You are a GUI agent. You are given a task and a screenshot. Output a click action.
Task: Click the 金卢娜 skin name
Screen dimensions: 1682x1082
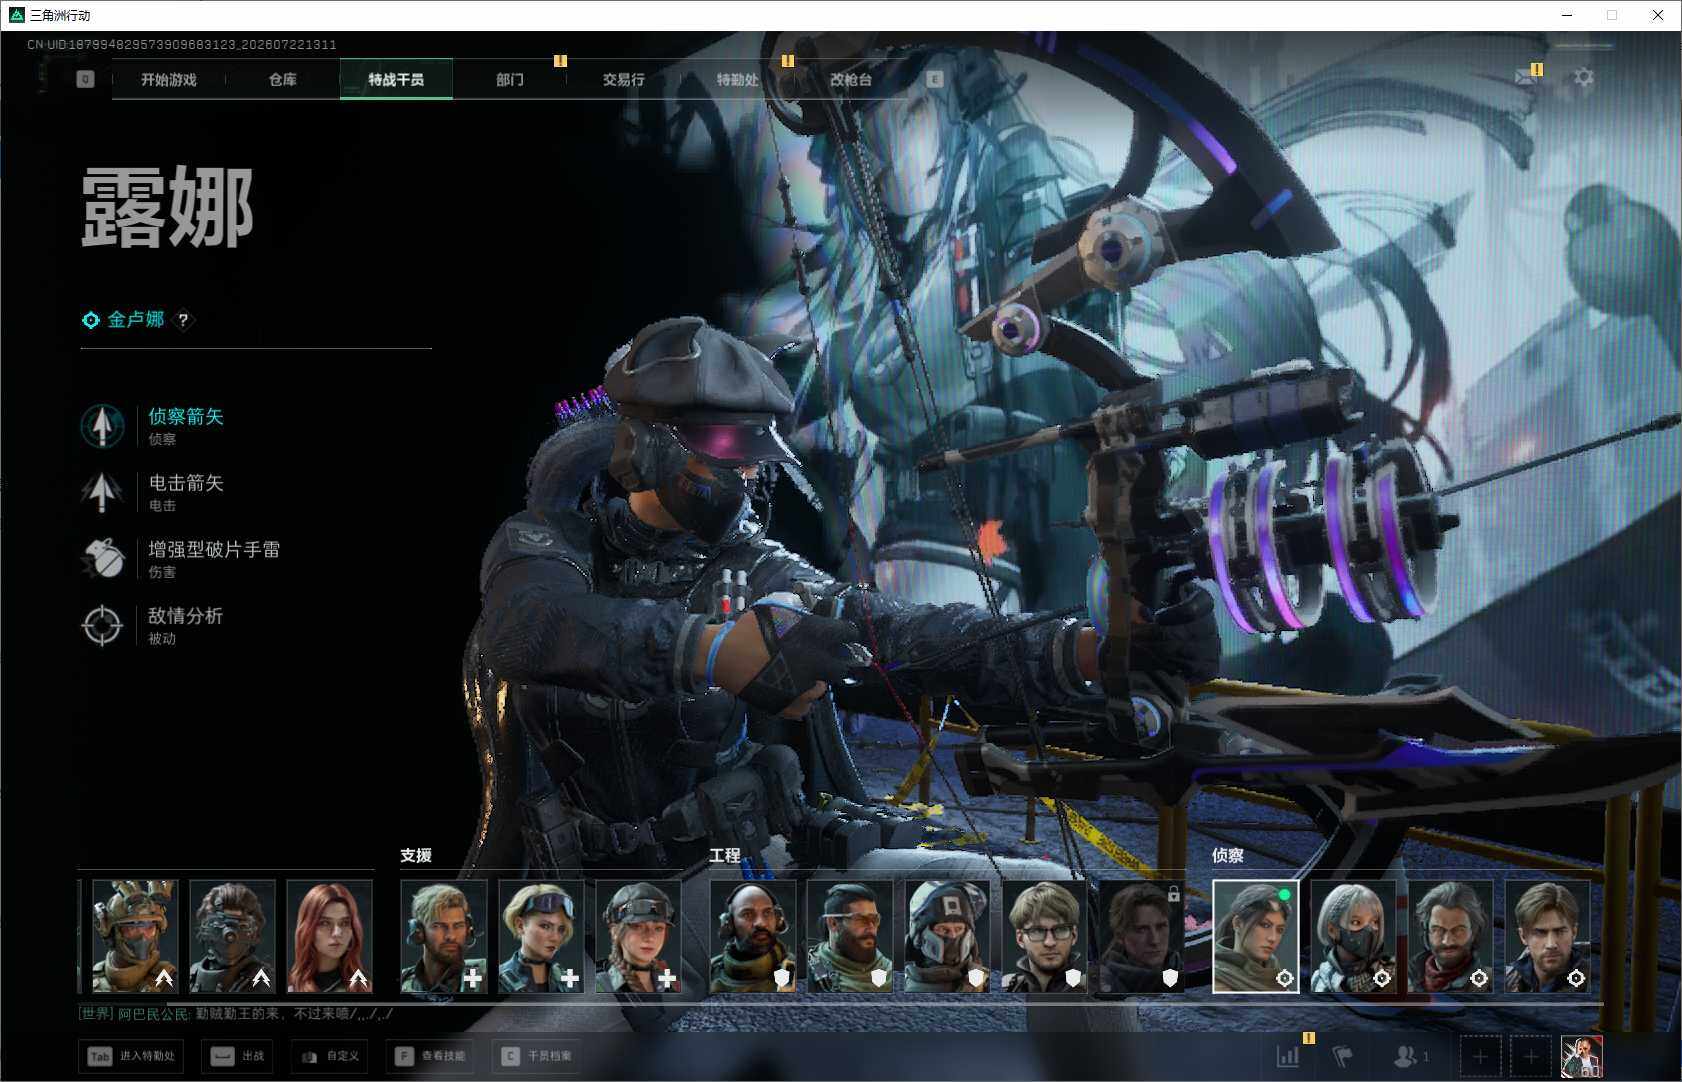[135, 320]
